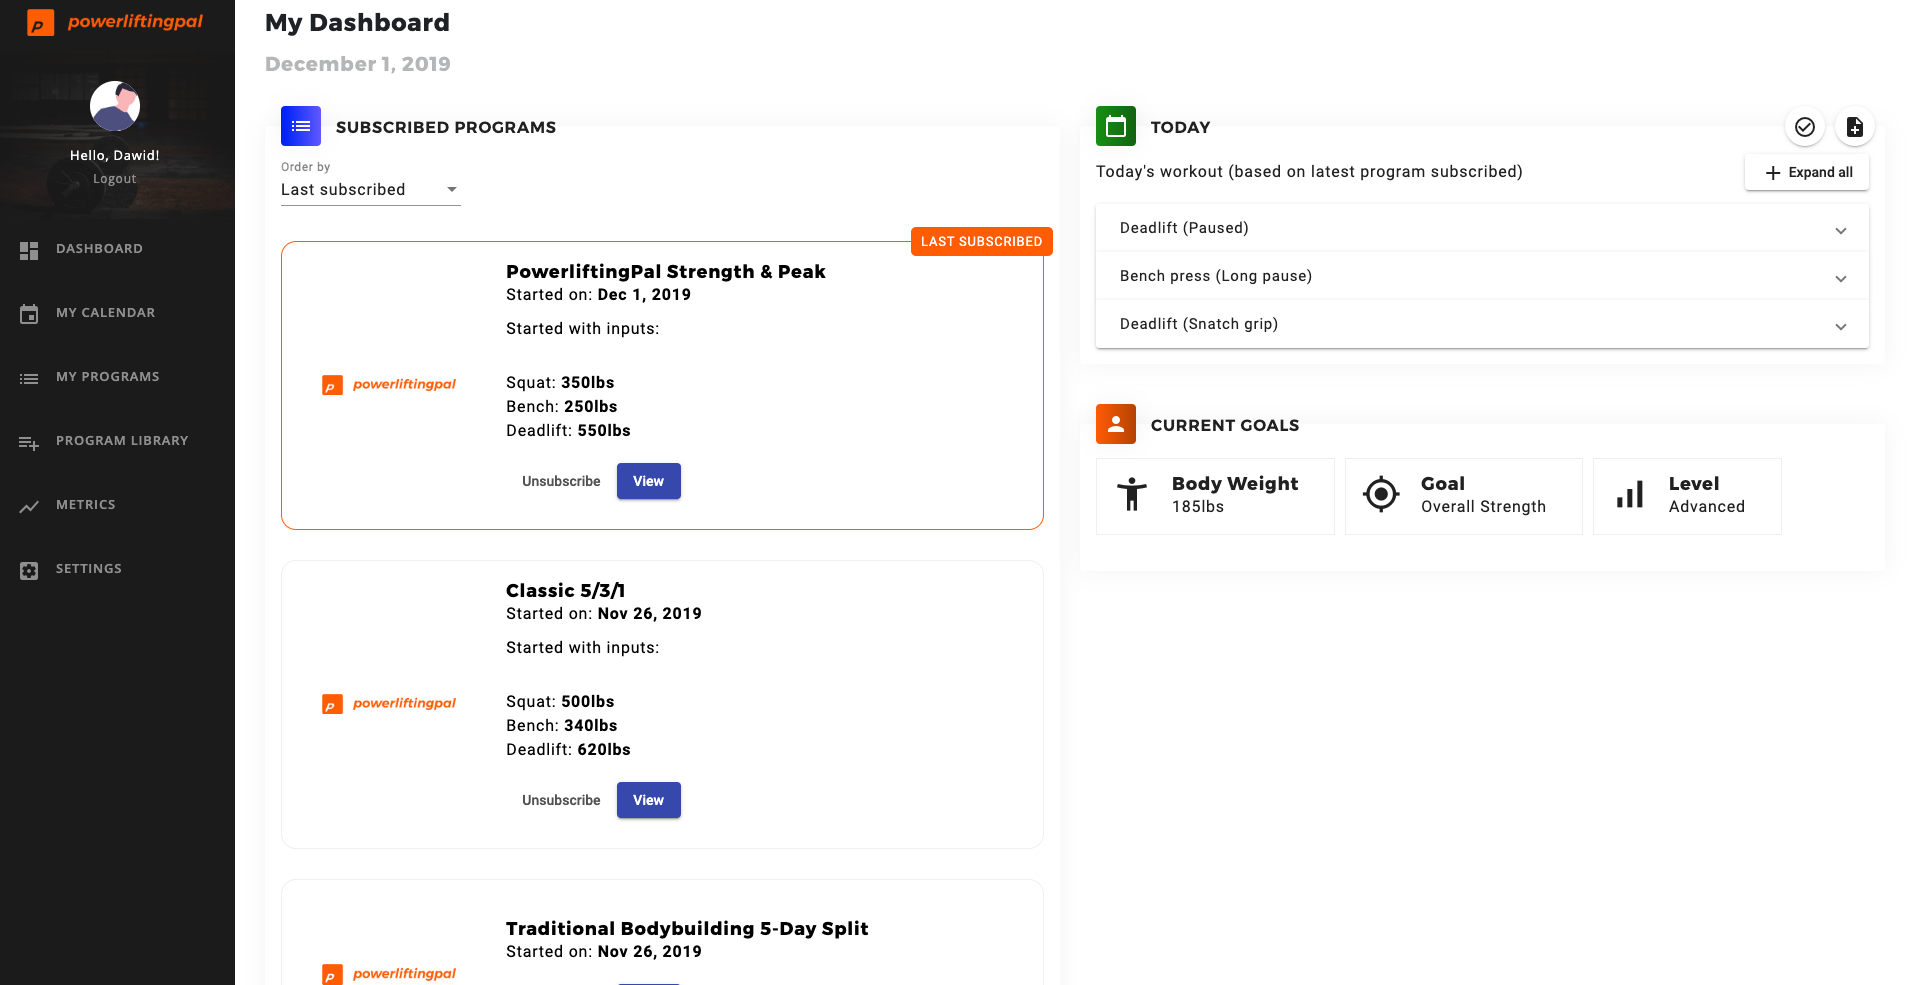Screen dimensions: 1907x985
Task: Click the Body Weight figure icon
Action: (x=1132, y=494)
